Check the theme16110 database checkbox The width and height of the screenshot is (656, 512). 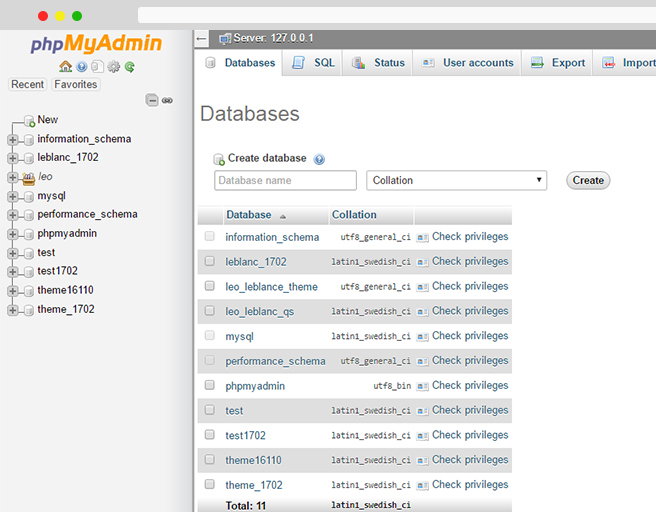[210, 459]
